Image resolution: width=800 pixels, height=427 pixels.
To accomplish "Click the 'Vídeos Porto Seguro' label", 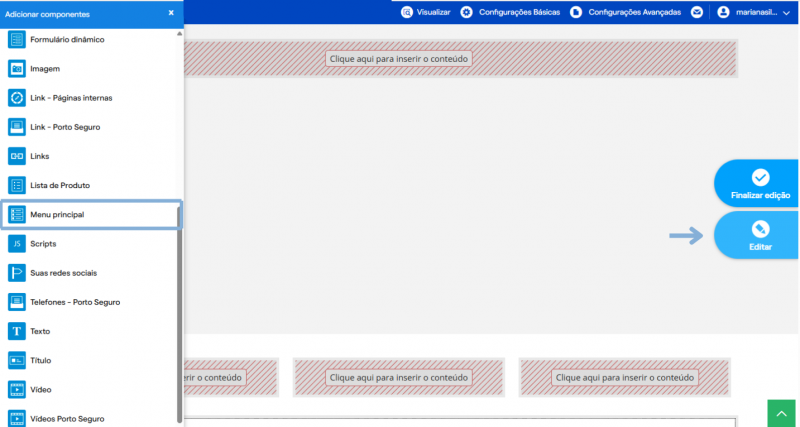I will tap(67, 419).
